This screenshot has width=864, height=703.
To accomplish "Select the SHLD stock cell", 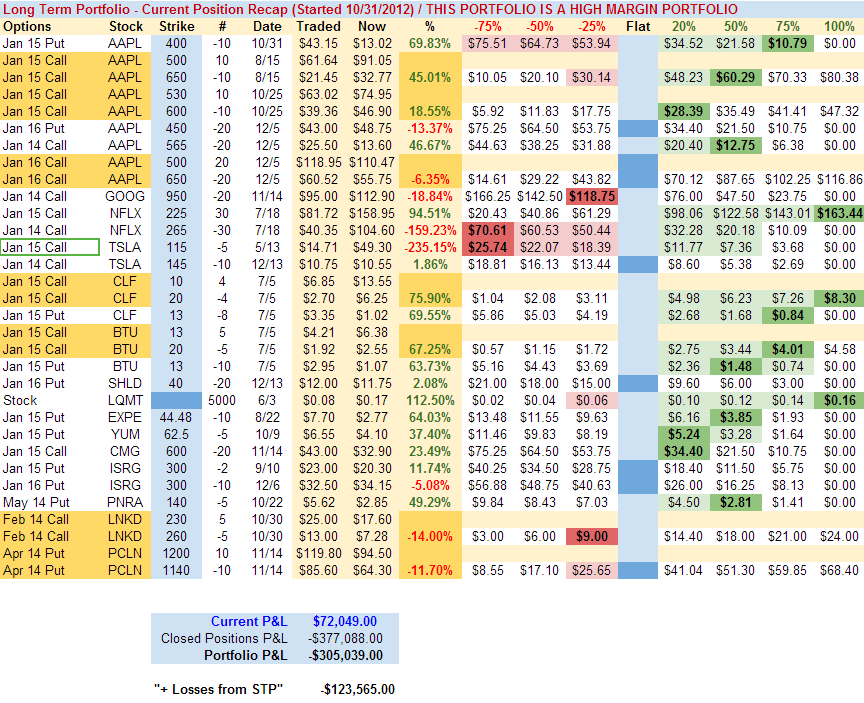I will [x=125, y=383].
